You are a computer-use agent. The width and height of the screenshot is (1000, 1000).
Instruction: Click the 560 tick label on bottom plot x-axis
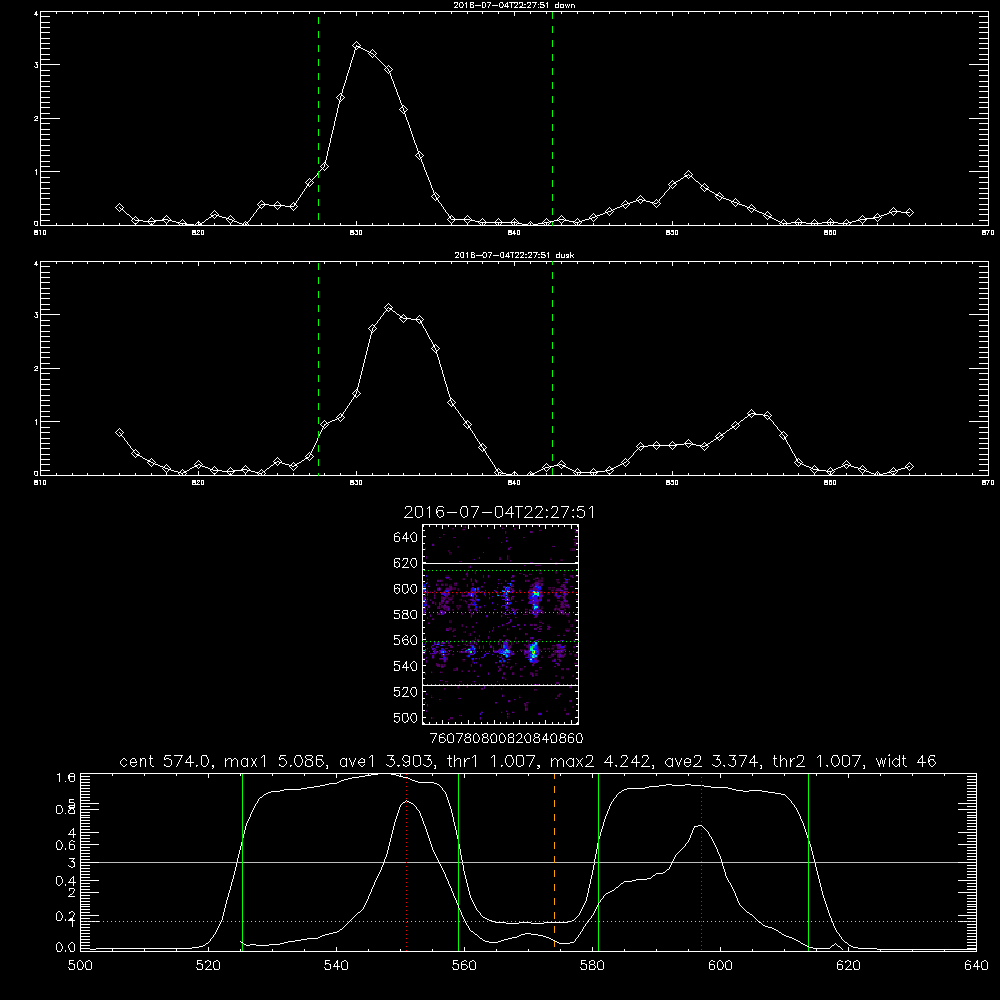point(464,966)
